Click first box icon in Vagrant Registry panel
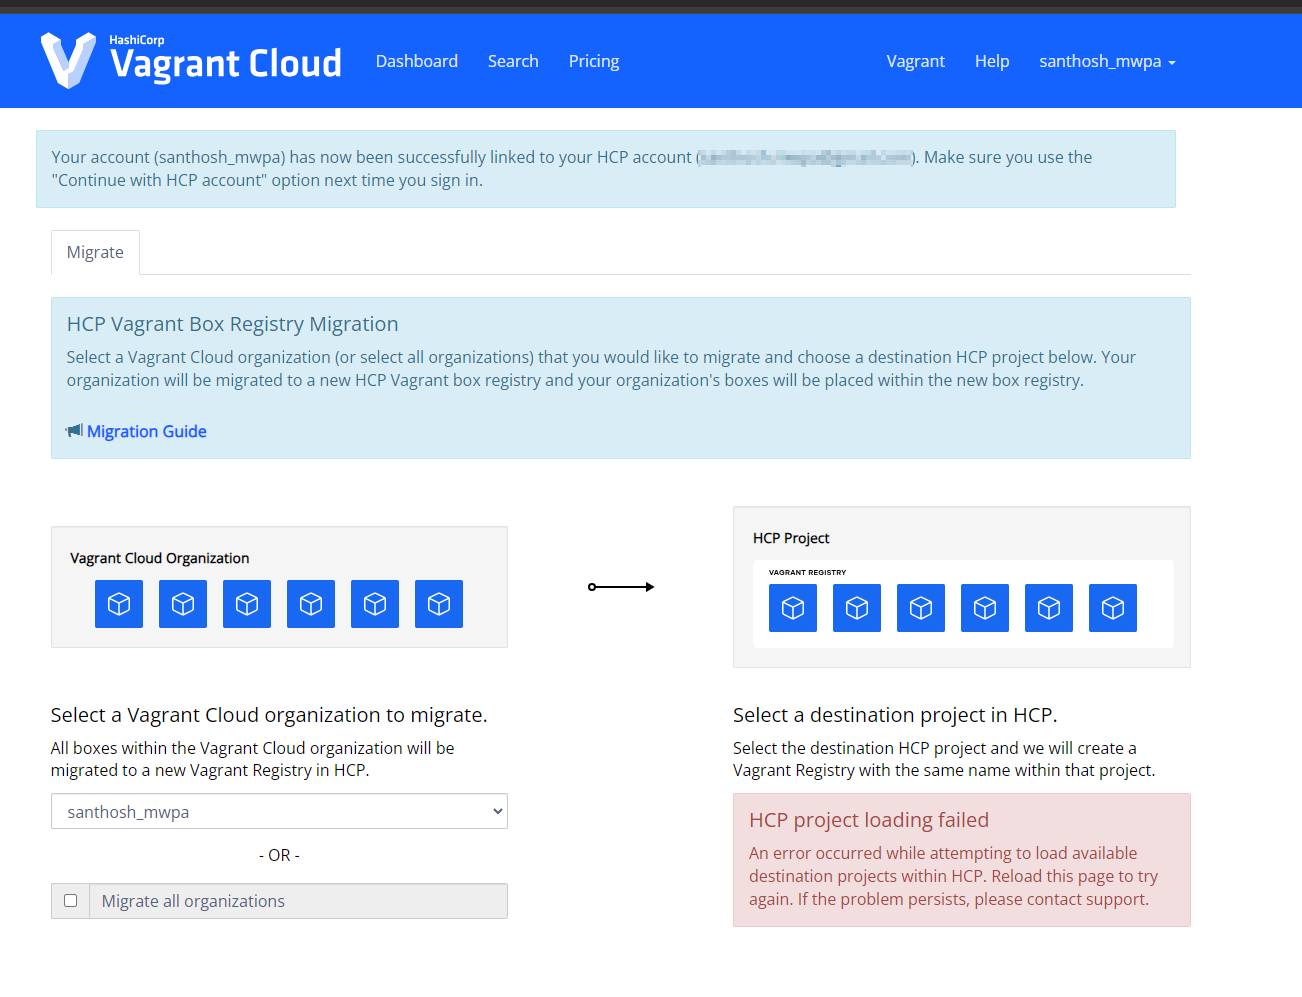Image resolution: width=1302 pixels, height=997 pixels. click(x=793, y=608)
